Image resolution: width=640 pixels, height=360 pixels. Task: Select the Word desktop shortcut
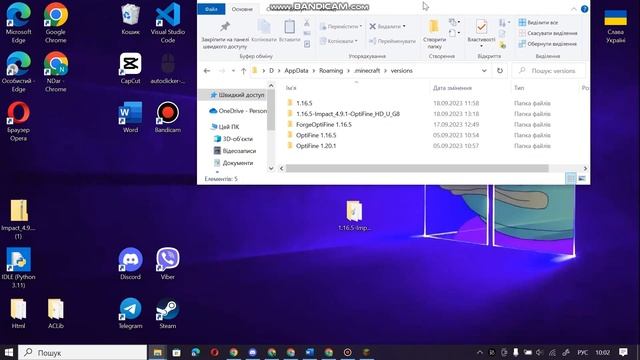coord(131,118)
